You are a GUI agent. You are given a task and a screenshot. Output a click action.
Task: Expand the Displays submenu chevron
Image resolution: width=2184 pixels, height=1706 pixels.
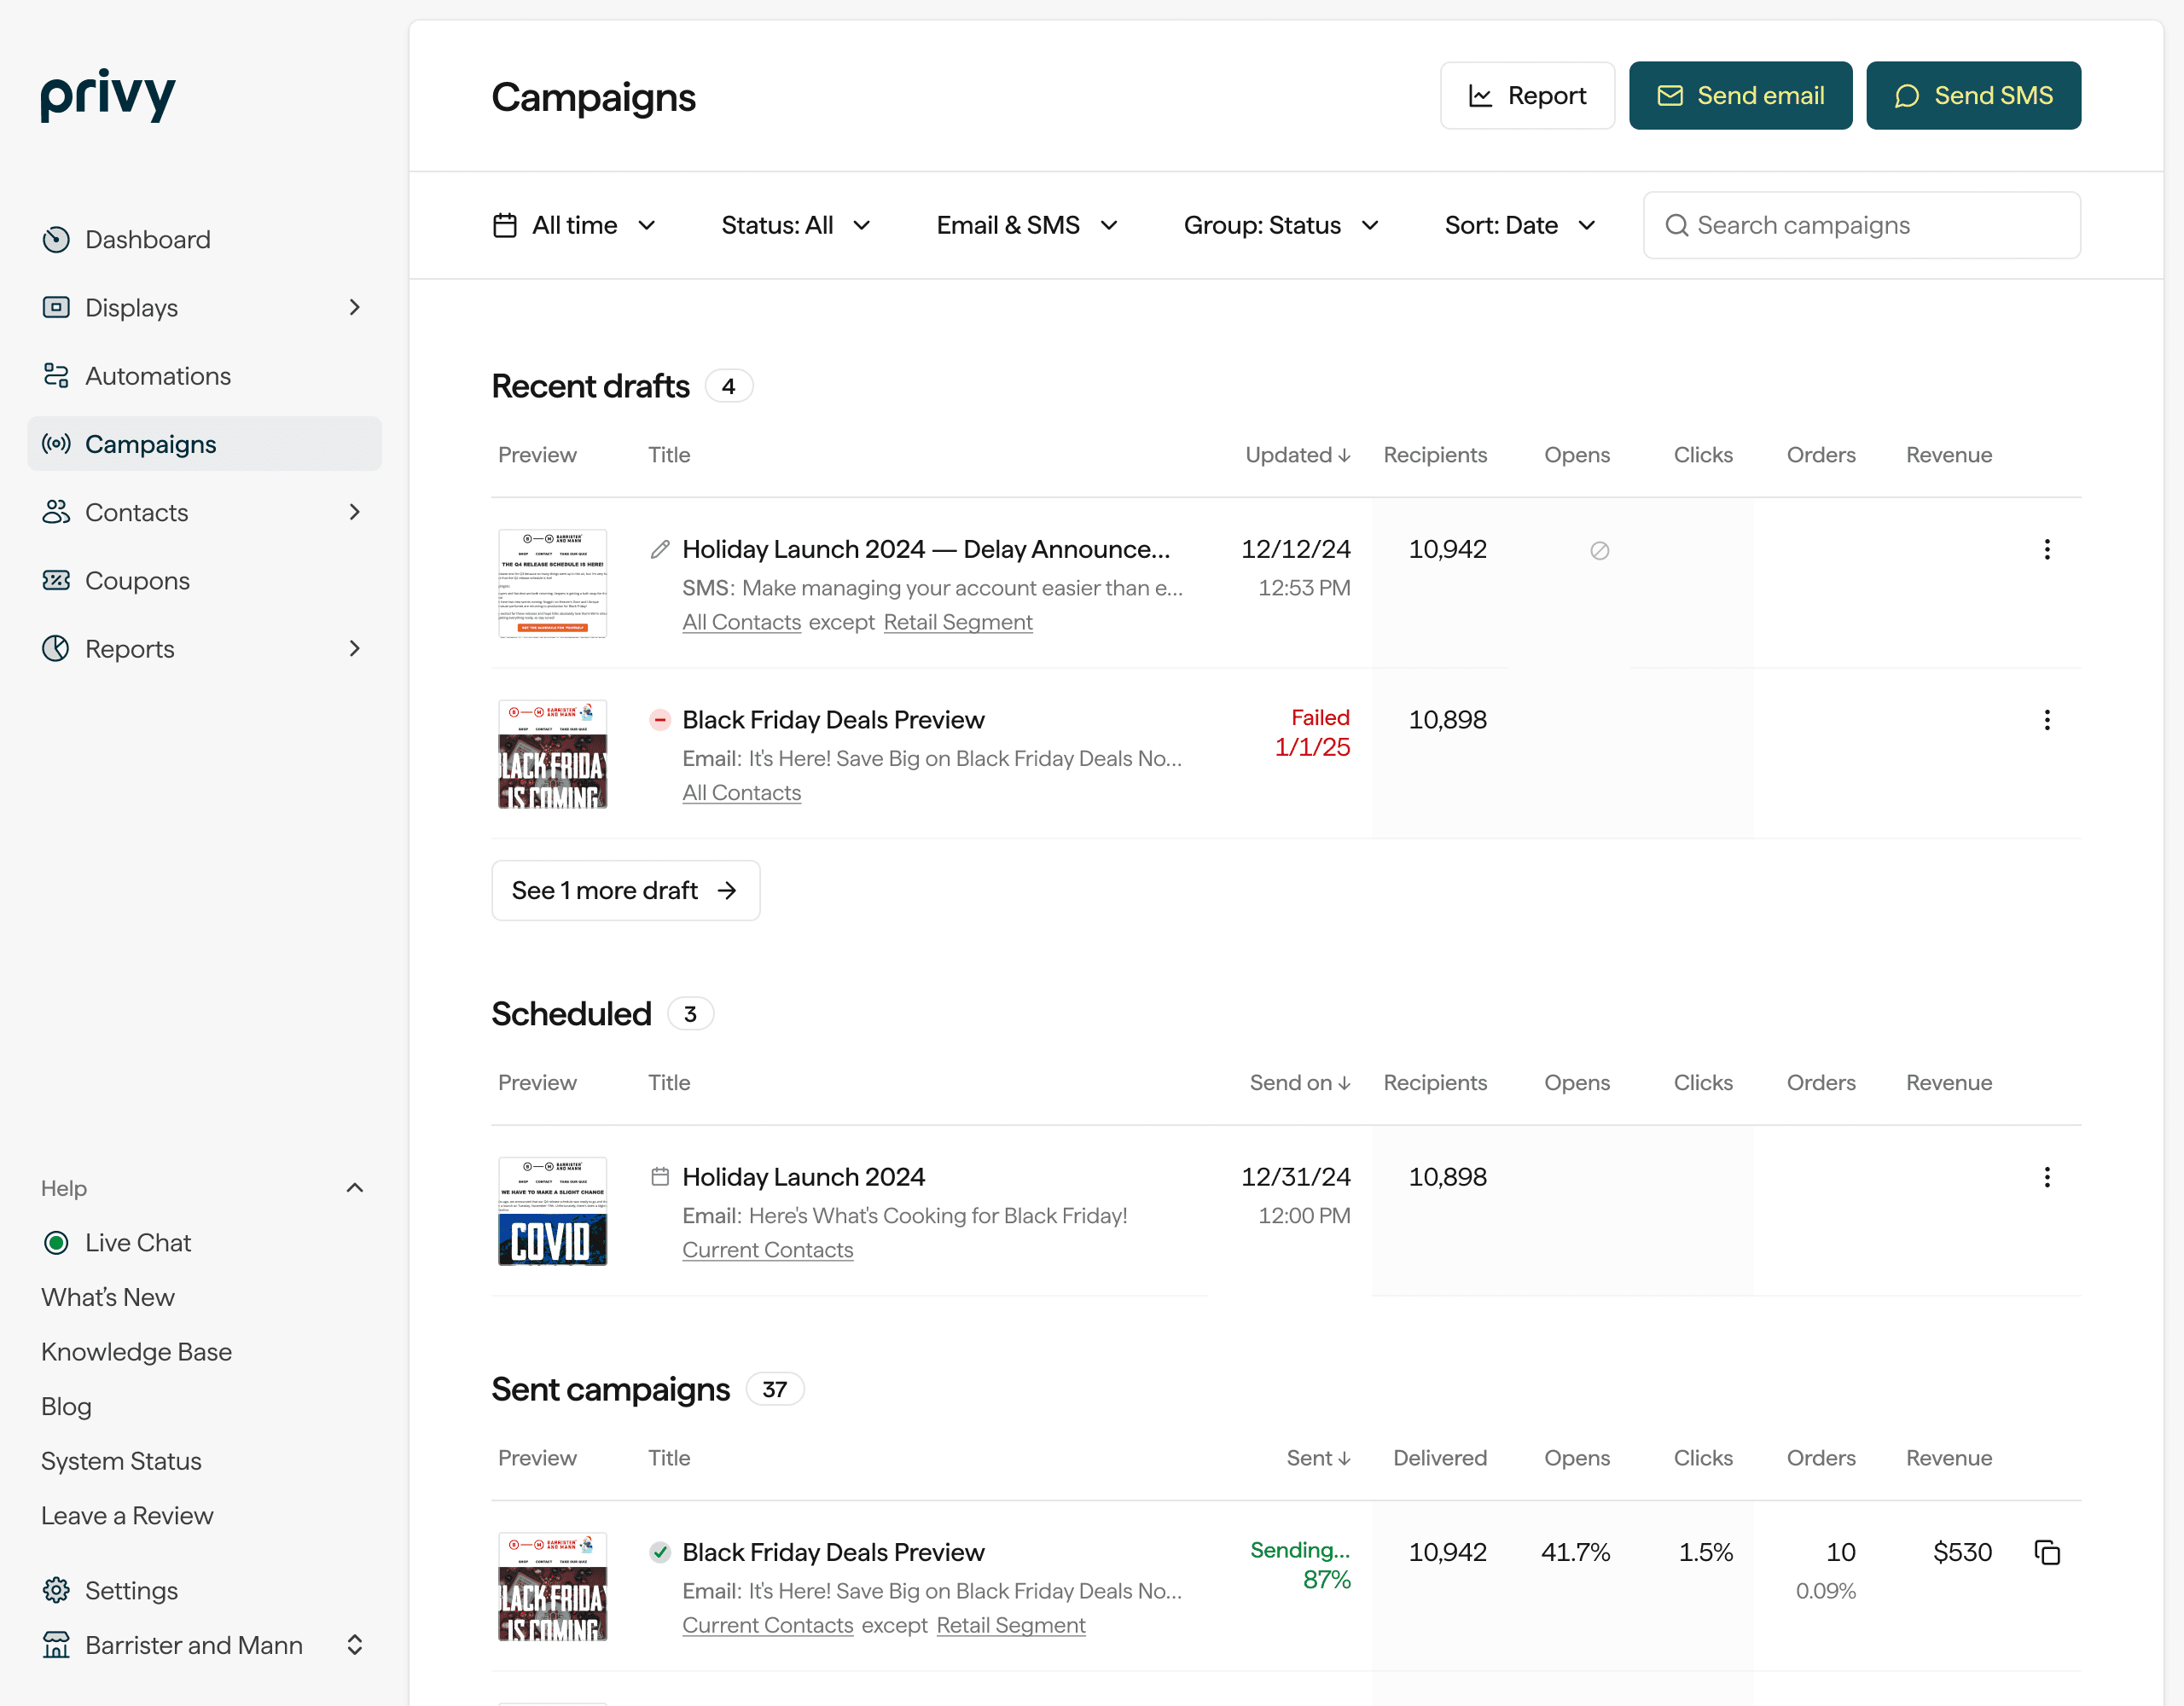point(354,307)
